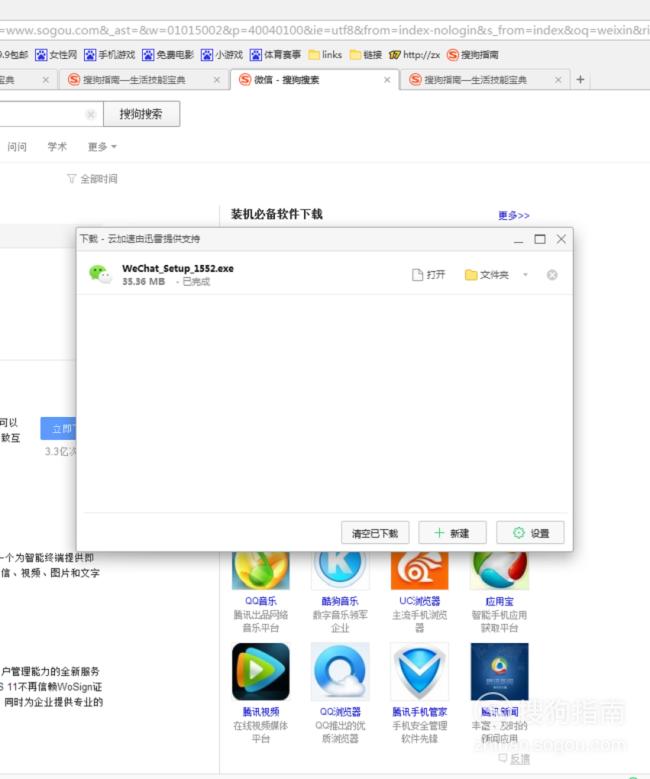Open the 手机游戏 bookmark
650x779 pixels.
coord(110,55)
